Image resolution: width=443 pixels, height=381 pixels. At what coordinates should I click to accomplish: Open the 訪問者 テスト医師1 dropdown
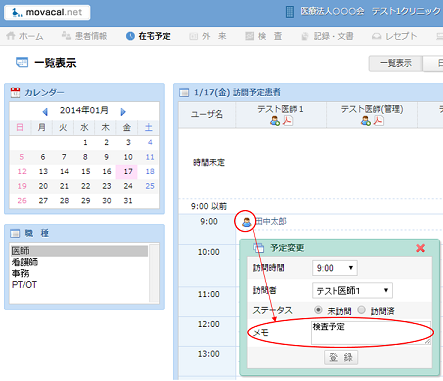352,290
